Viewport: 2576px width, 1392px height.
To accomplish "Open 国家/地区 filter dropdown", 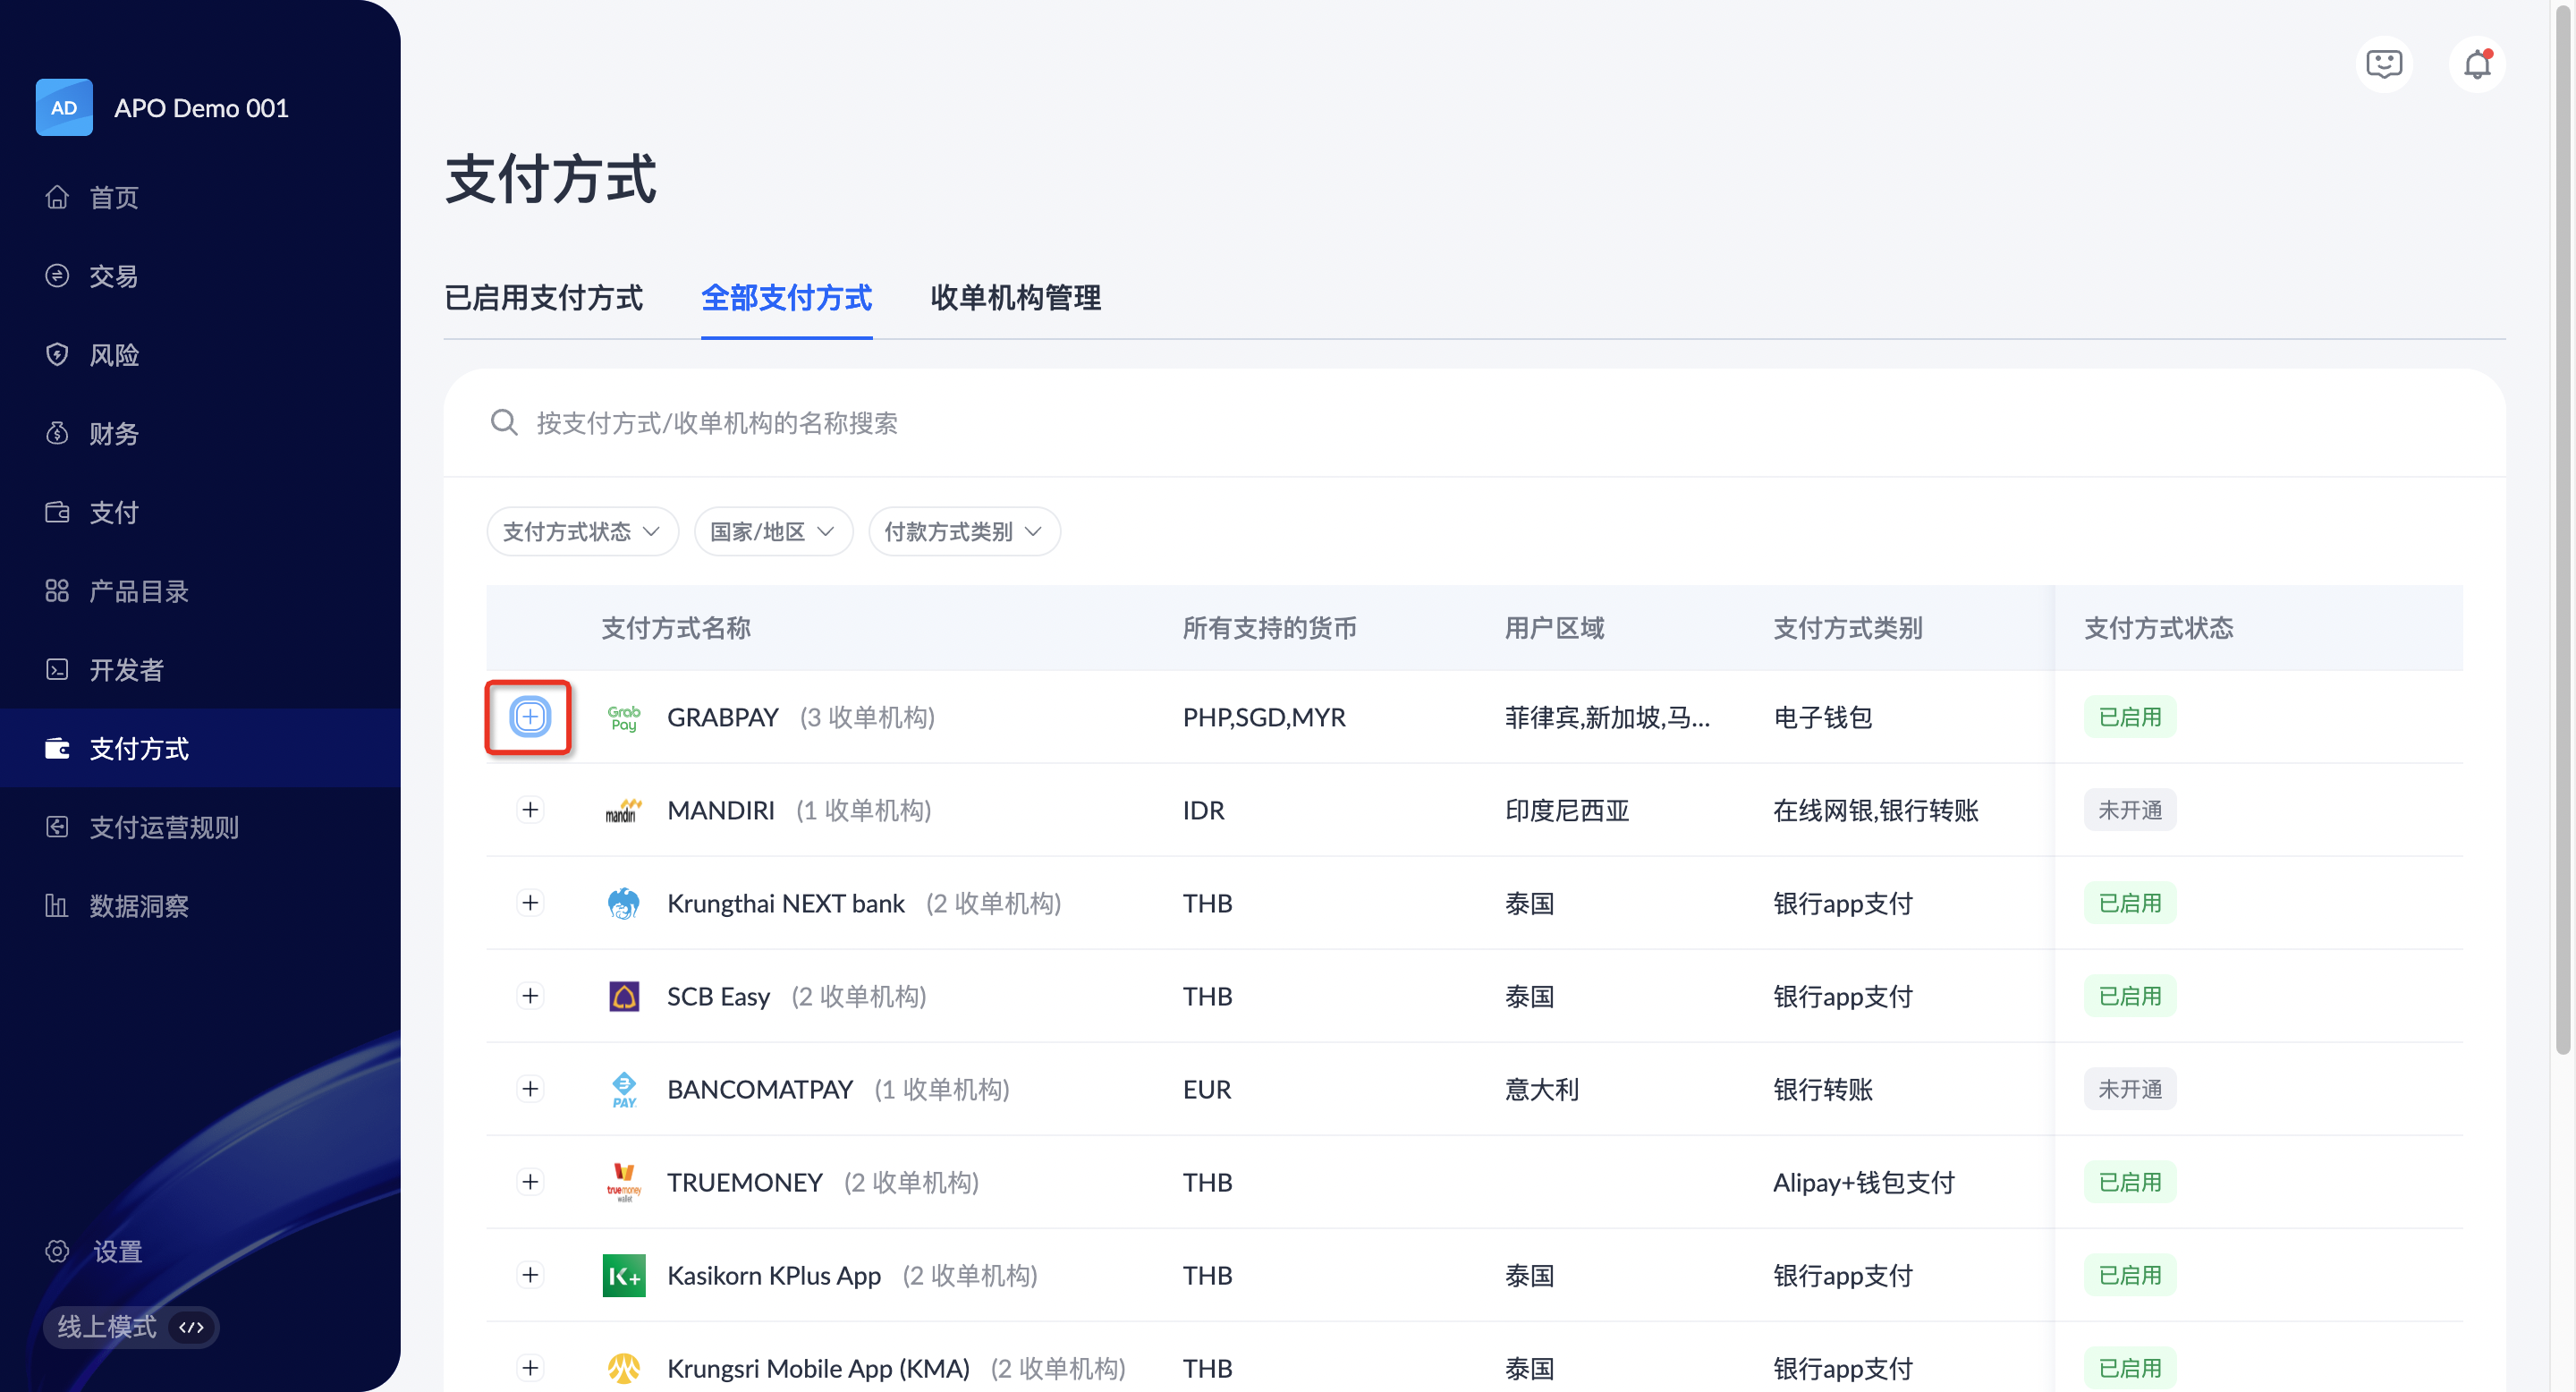I will pos(772,531).
